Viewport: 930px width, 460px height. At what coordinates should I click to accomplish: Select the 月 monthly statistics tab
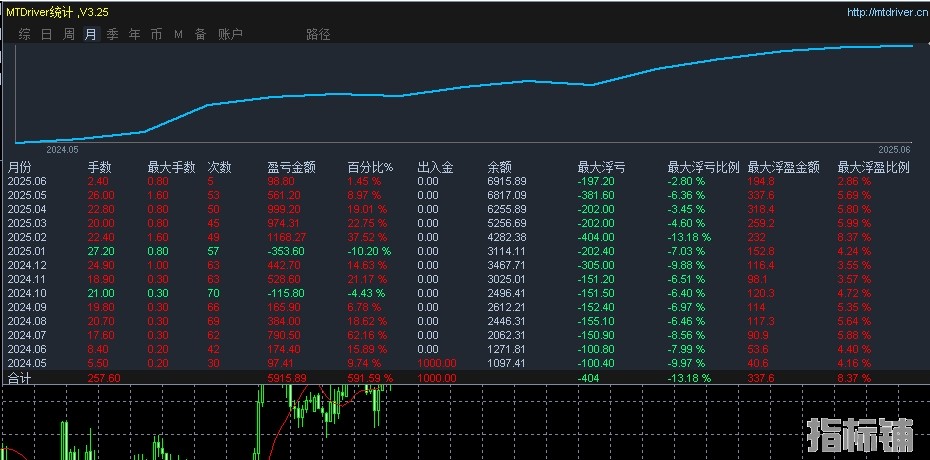[x=90, y=34]
